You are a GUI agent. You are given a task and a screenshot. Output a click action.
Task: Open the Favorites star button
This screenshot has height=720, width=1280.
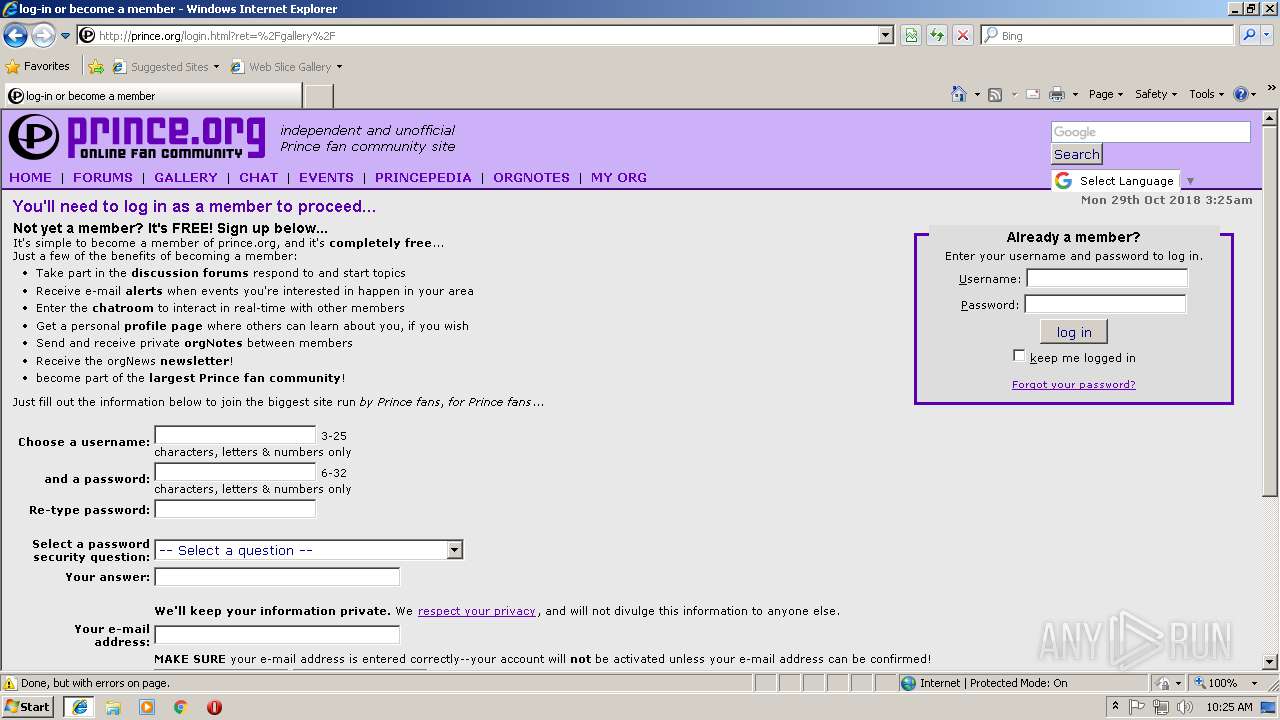(x=37, y=67)
